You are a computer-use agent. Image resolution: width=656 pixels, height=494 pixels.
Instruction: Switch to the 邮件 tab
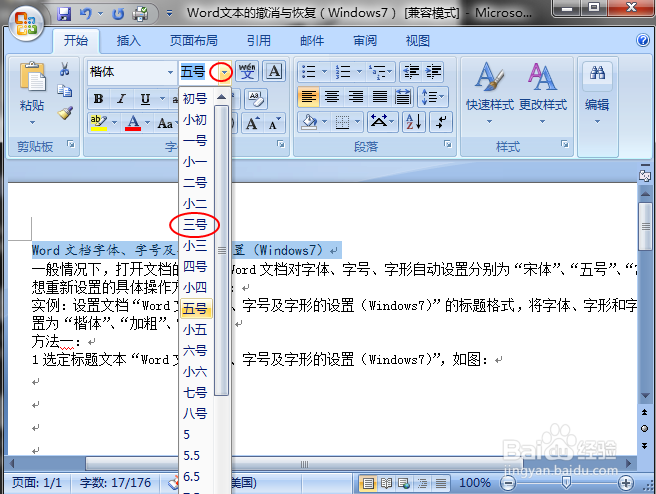(312, 41)
